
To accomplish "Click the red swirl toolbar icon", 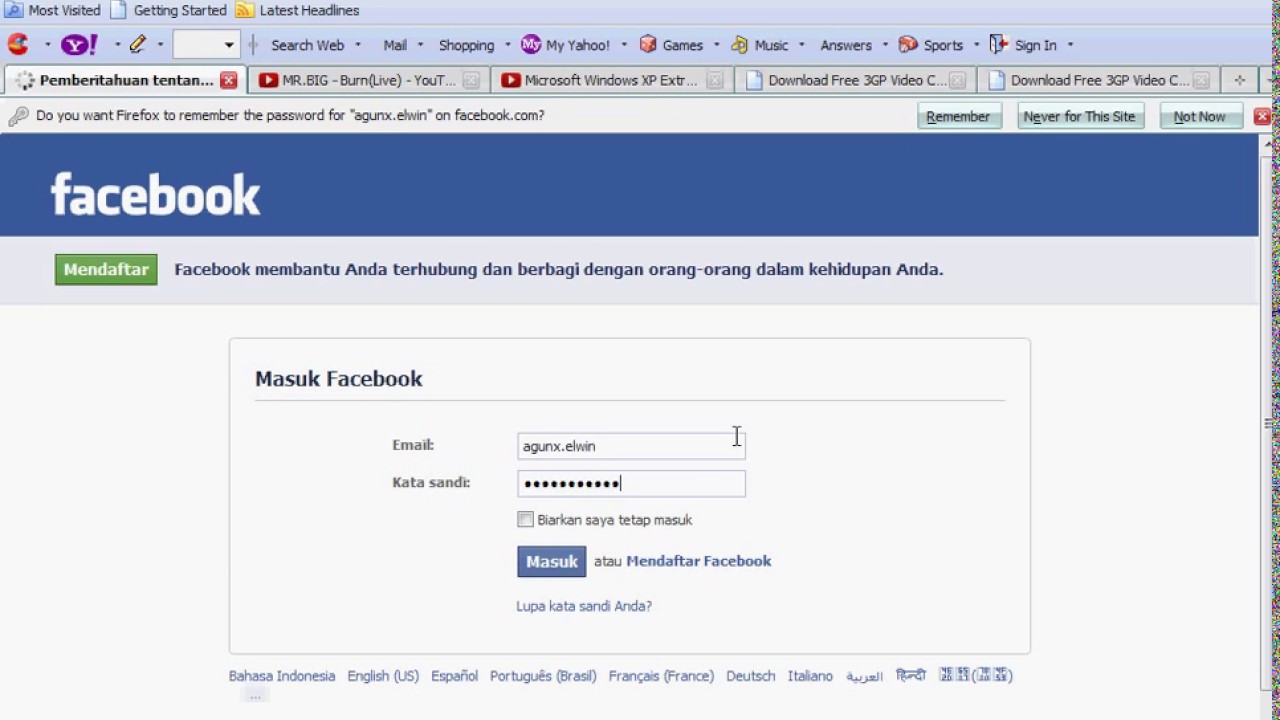I will 18,44.
